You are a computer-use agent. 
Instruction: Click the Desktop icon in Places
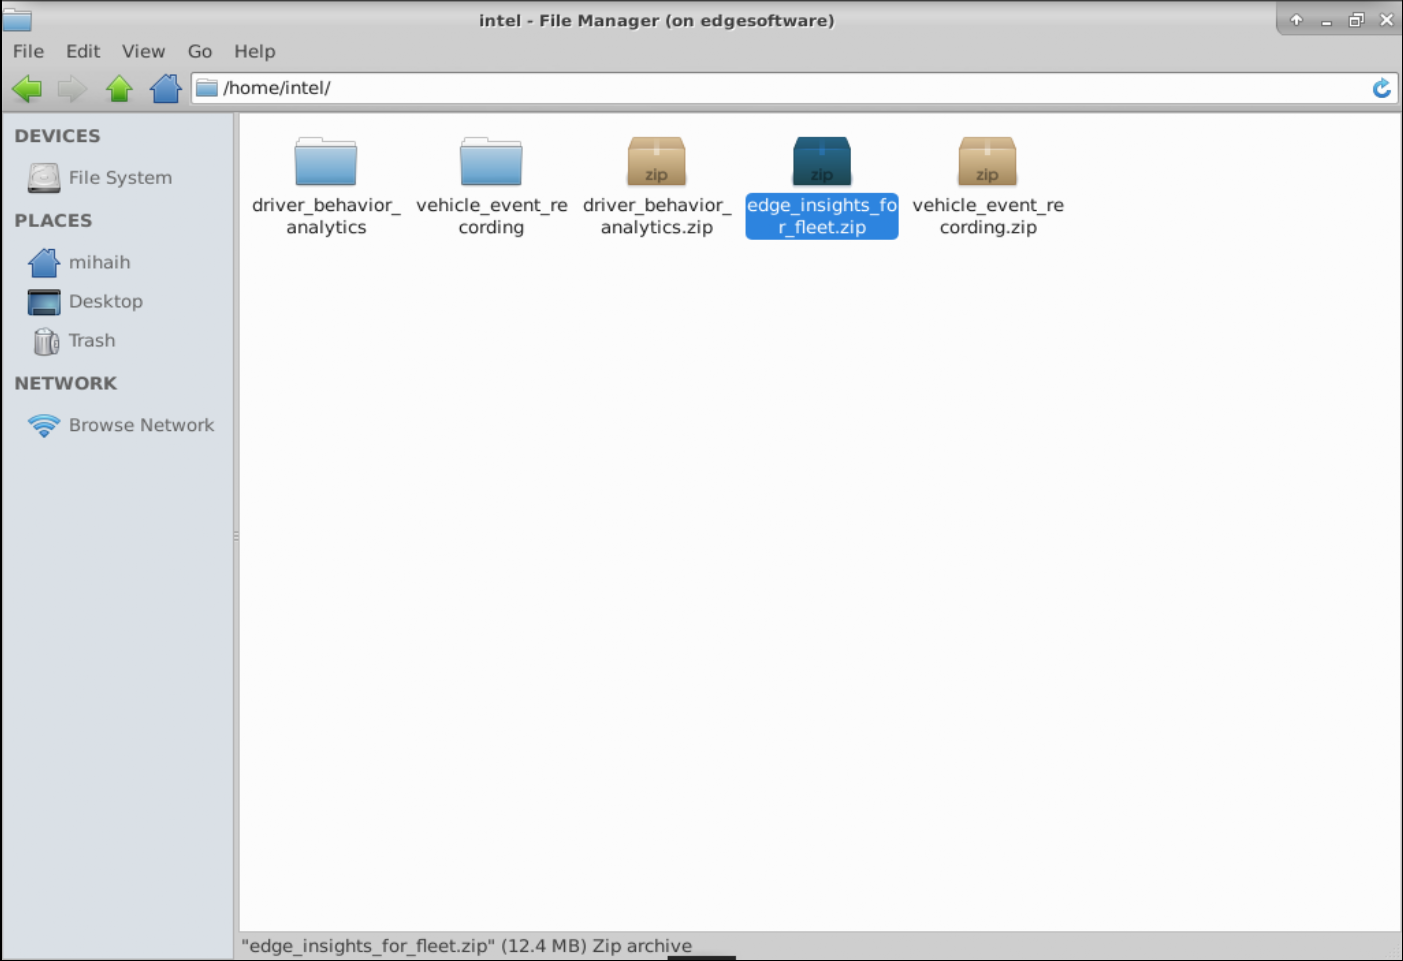click(44, 302)
